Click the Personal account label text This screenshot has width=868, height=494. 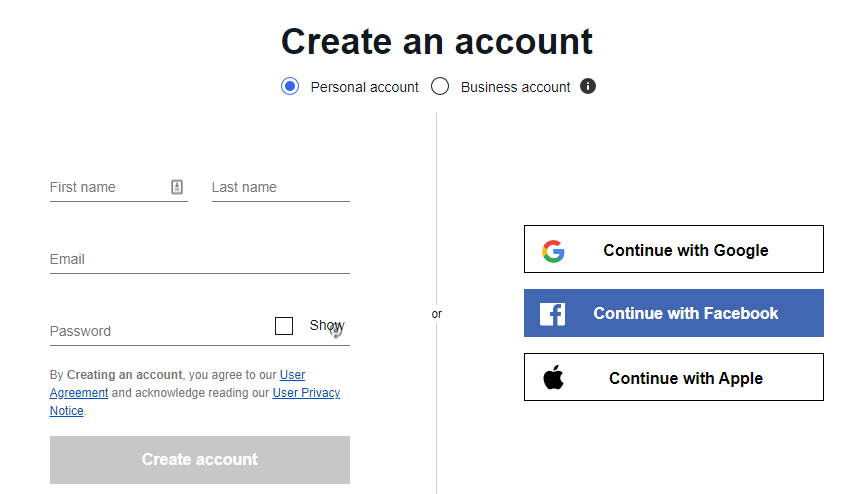(364, 87)
